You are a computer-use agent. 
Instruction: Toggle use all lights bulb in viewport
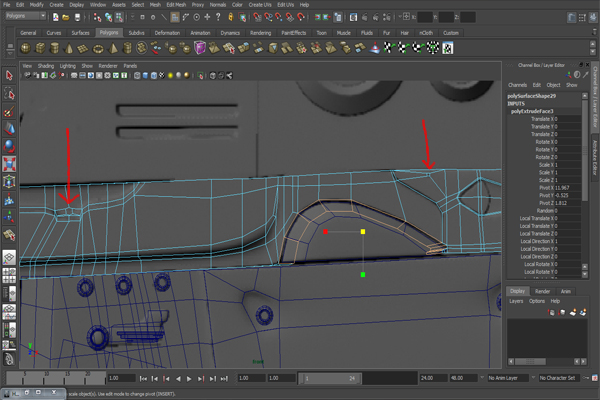[x=170, y=75]
